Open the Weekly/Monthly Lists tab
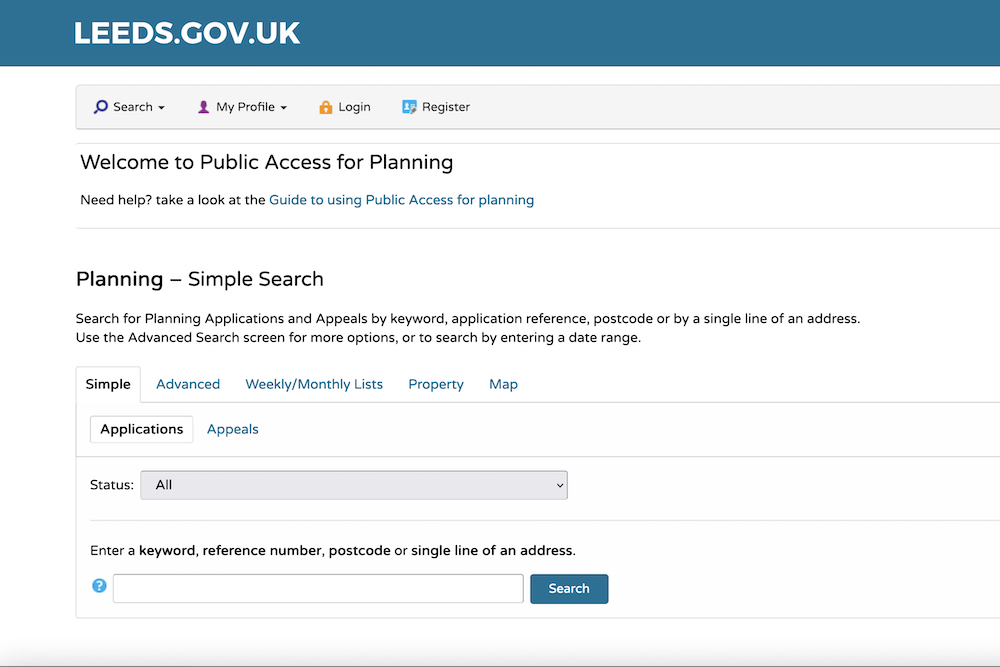The image size is (1000, 667). point(314,384)
